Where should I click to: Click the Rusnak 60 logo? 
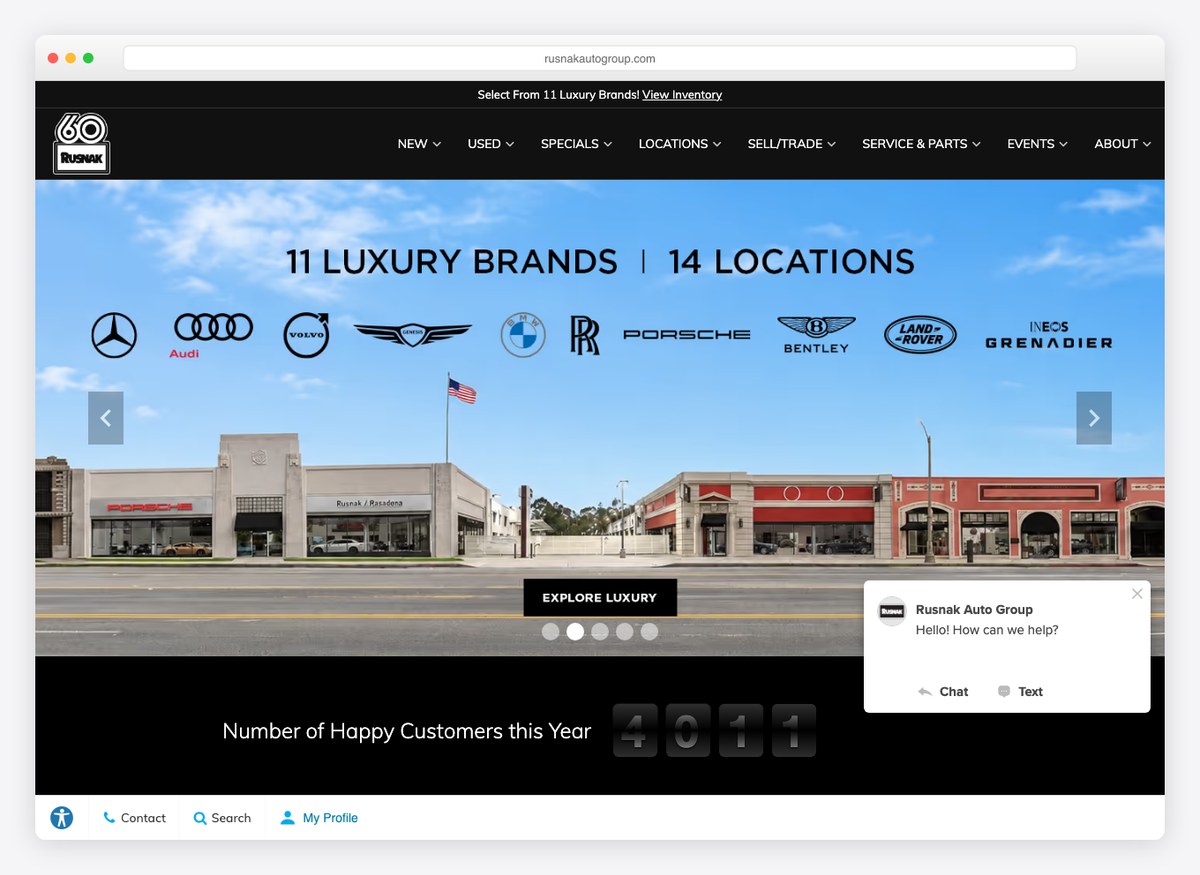[x=81, y=143]
